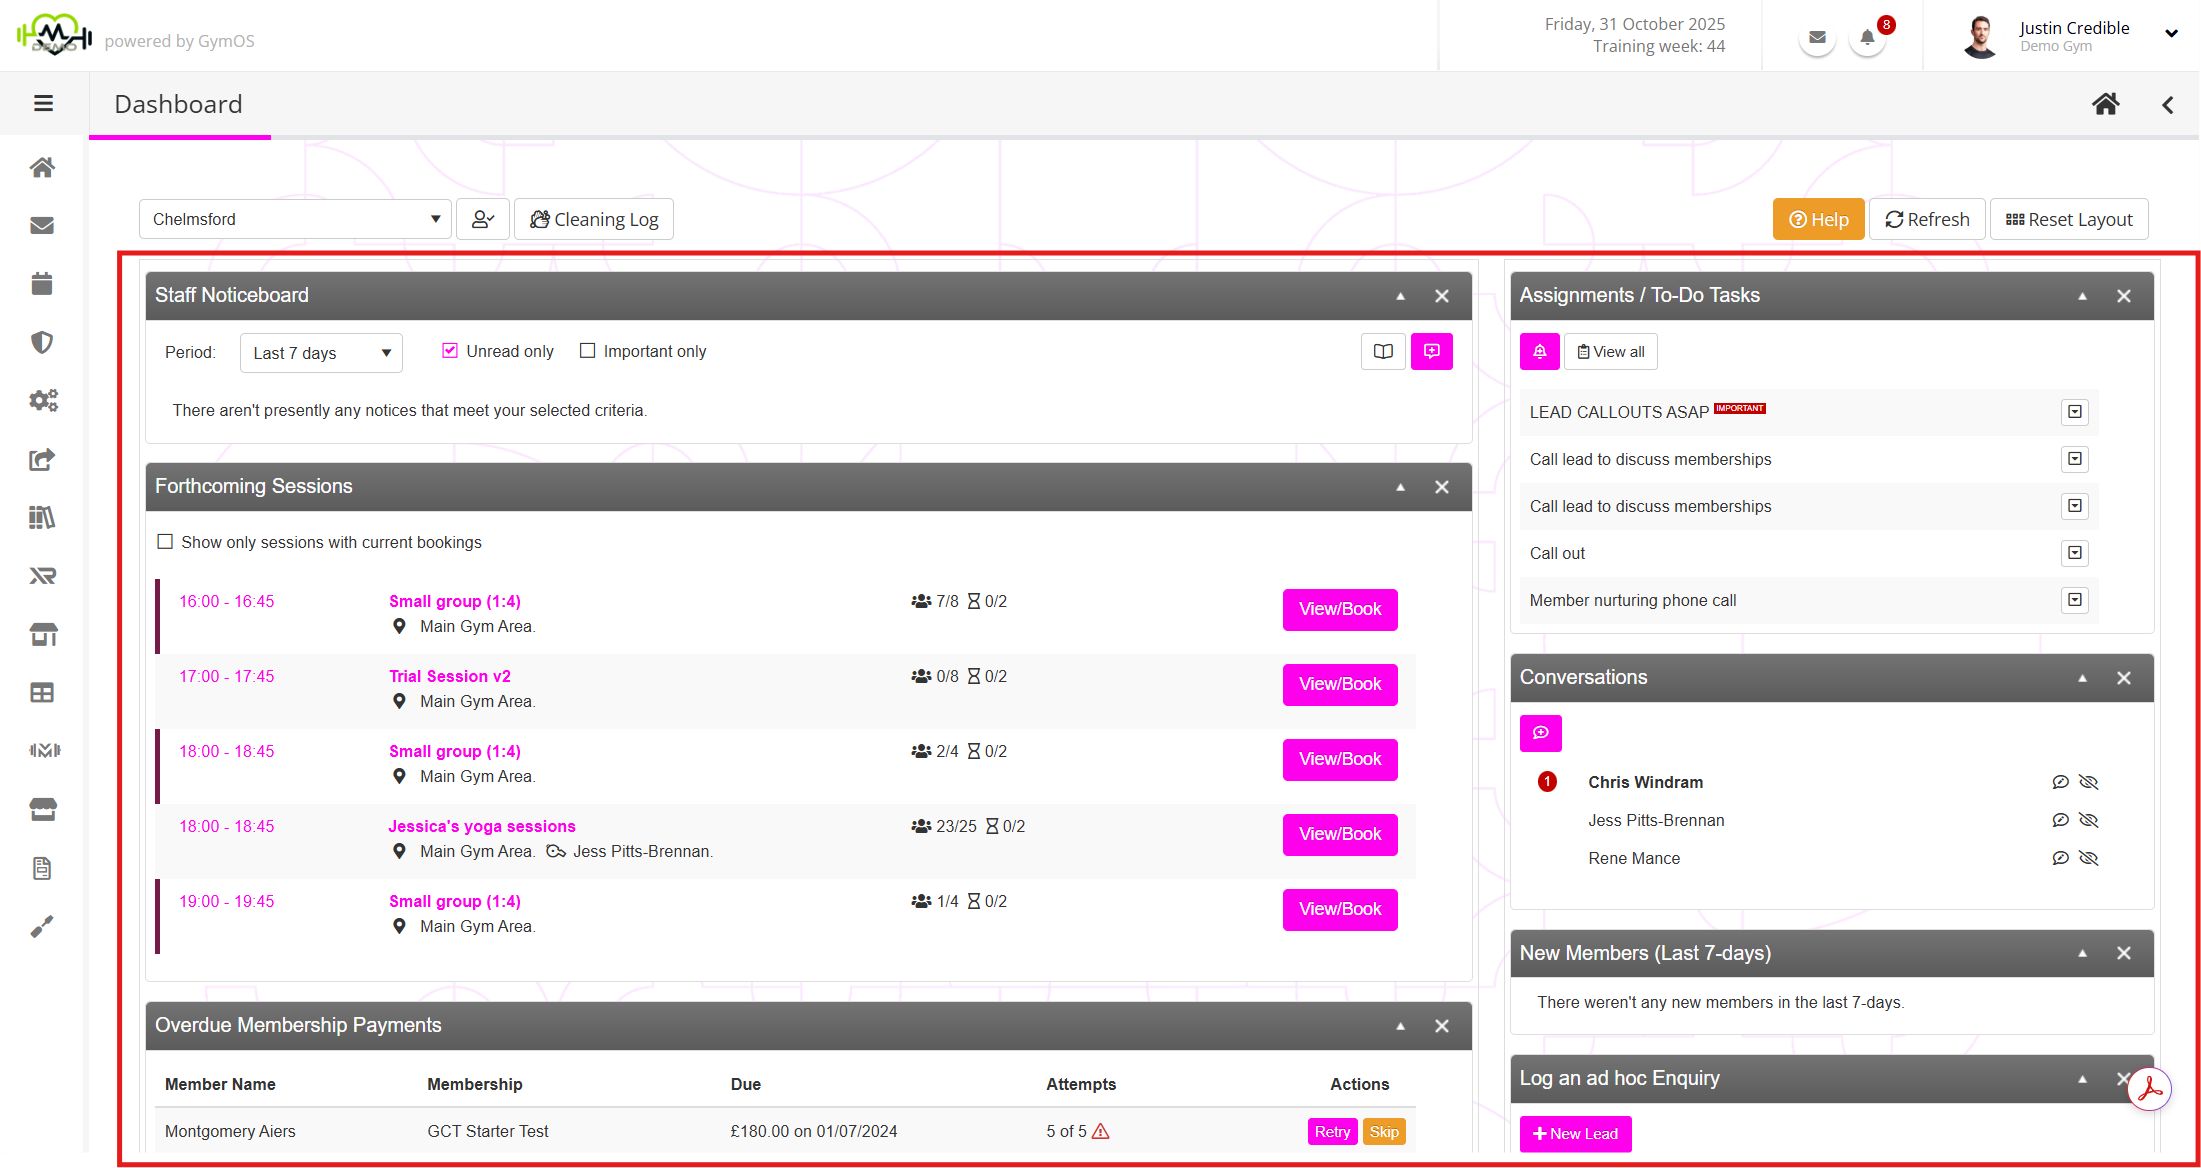Click the home icon in Dashboard bar
This screenshot has height=1168, width=2201.
coord(2105,104)
